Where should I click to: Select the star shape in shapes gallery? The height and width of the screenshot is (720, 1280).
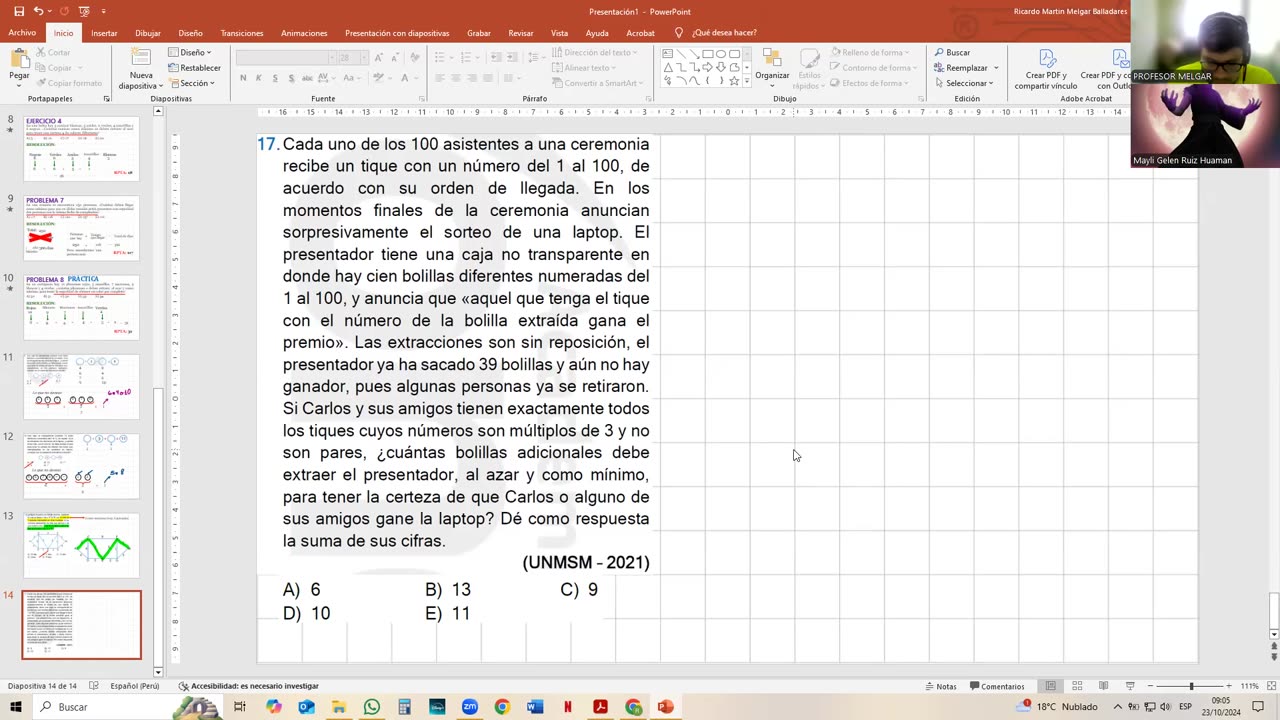point(734,81)
